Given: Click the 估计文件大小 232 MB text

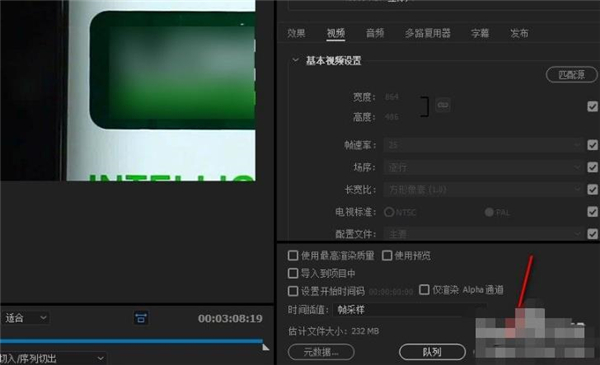Looking at the screenshot, I should point(333,331).
